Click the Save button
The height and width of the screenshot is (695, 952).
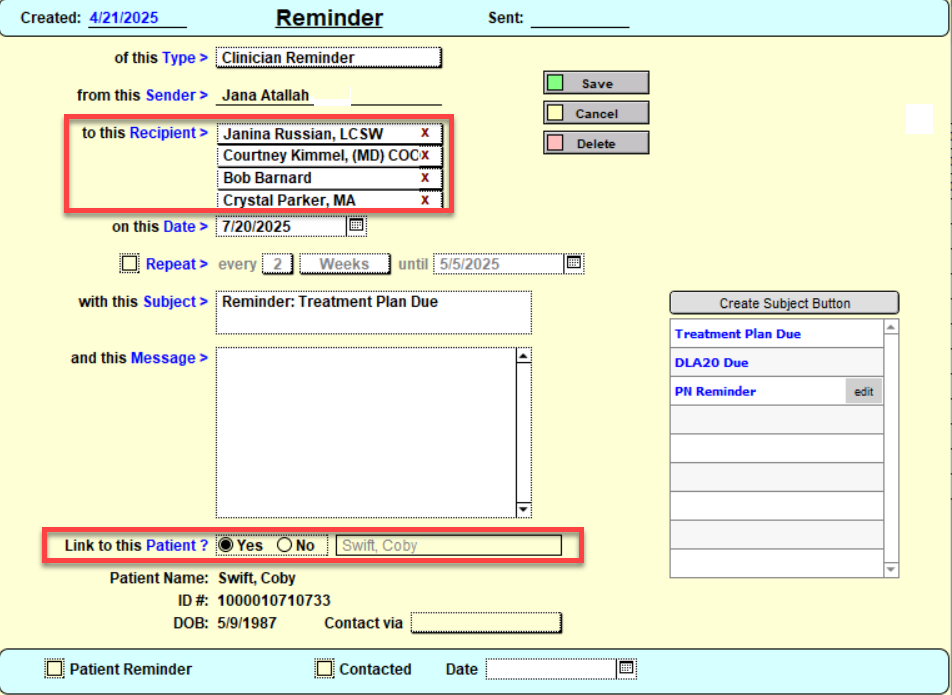tap(597, 84)
